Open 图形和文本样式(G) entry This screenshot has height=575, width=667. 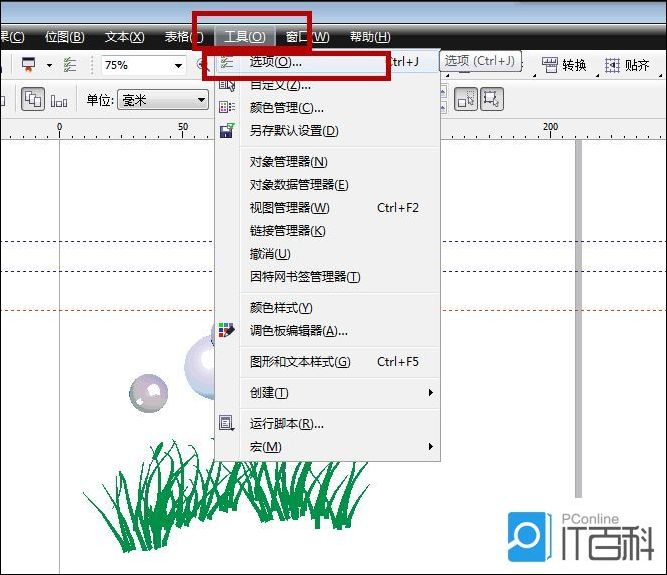[327, 362]
